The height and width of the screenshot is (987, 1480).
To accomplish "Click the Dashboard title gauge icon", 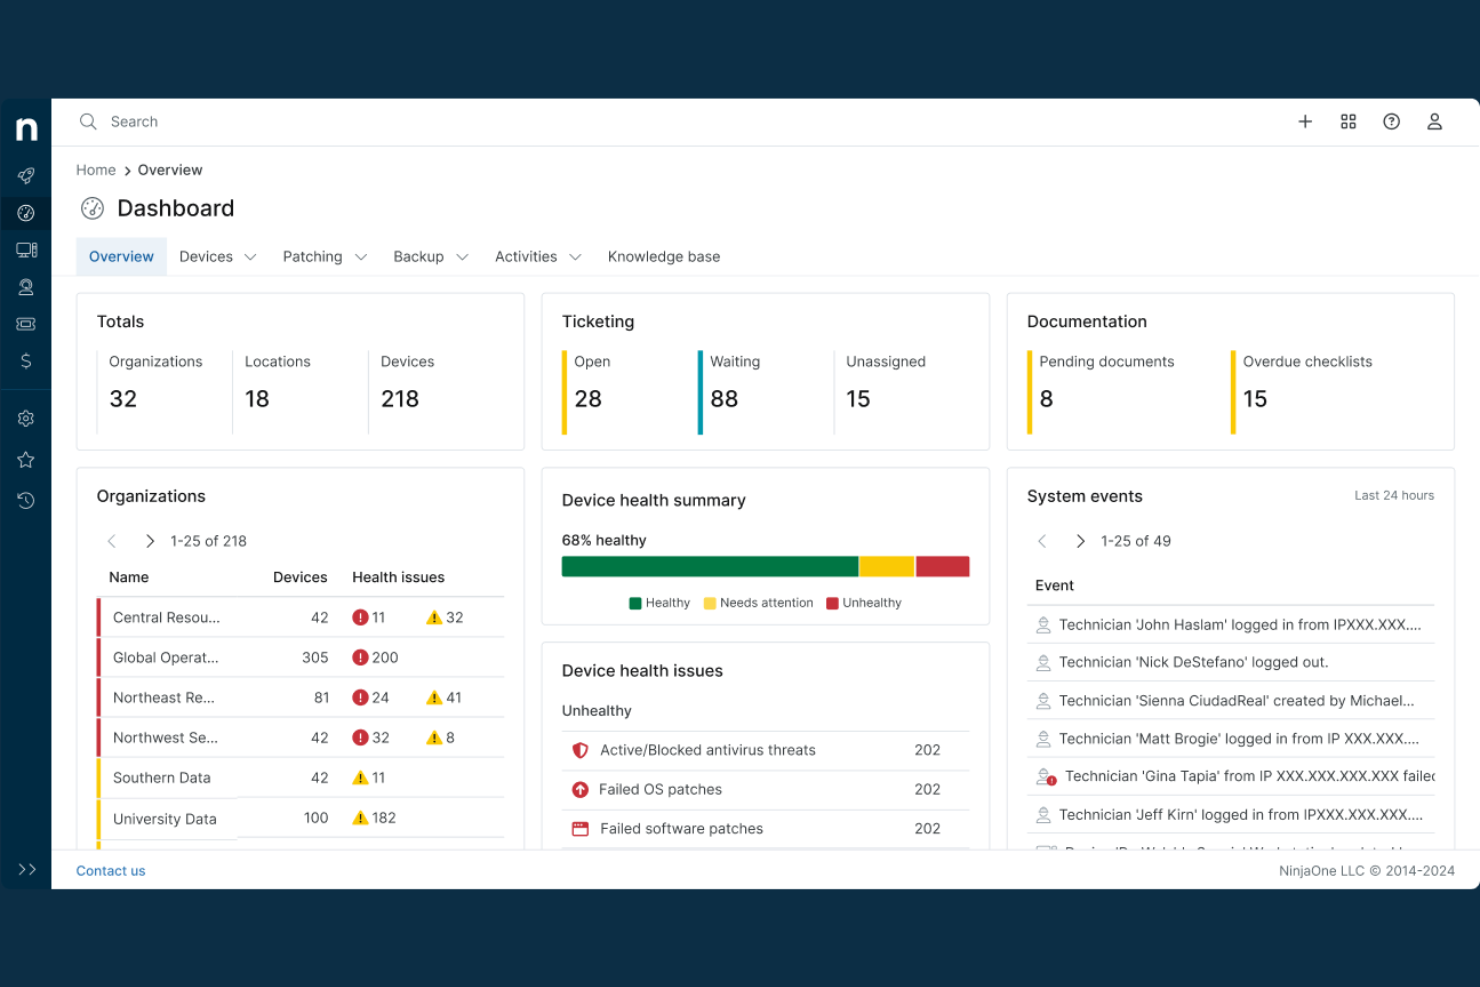I will click(92, 208).
